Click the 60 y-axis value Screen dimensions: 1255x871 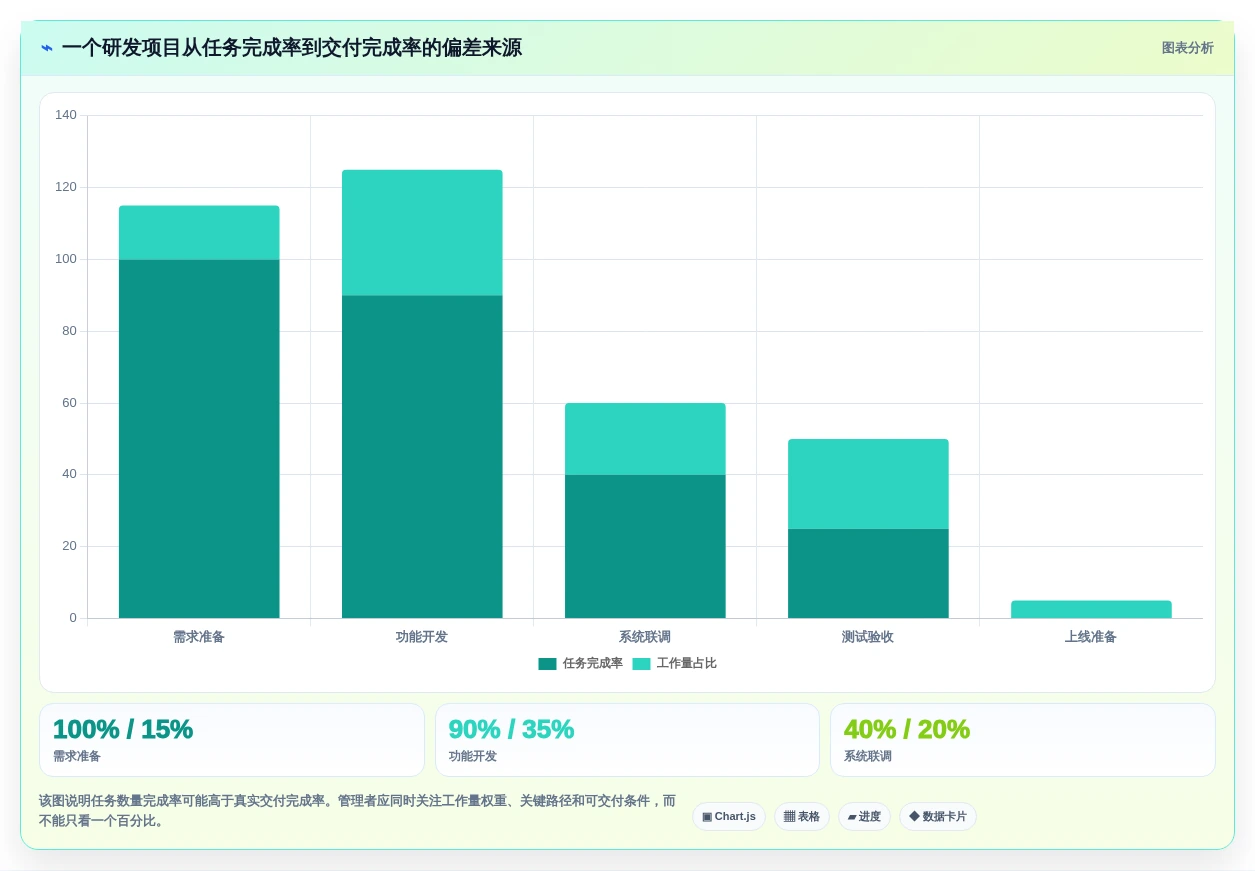point(69,403)
